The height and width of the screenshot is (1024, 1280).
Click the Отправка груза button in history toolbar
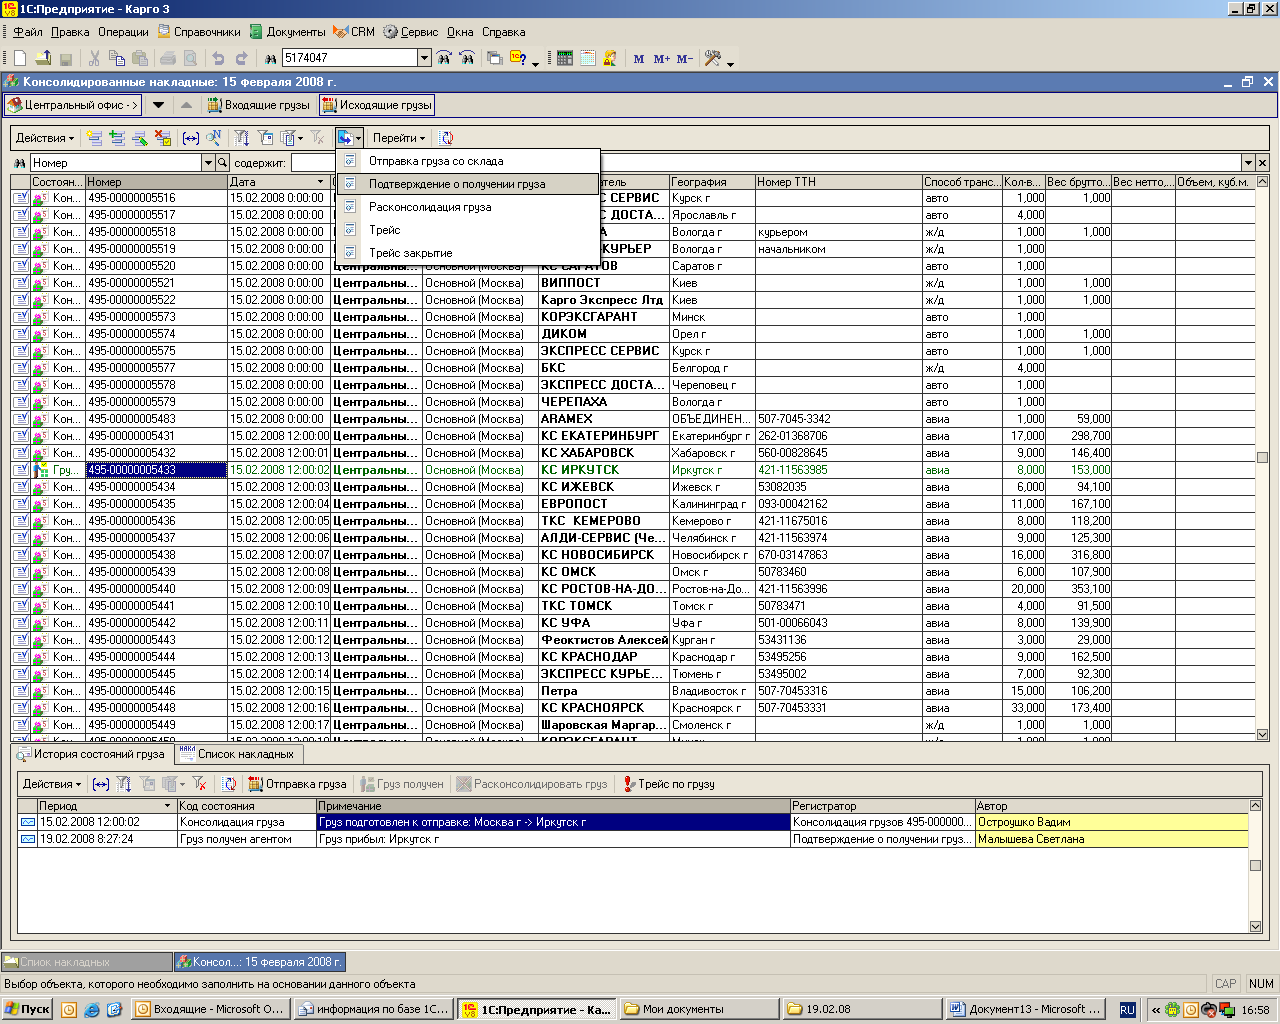(297, 784)
